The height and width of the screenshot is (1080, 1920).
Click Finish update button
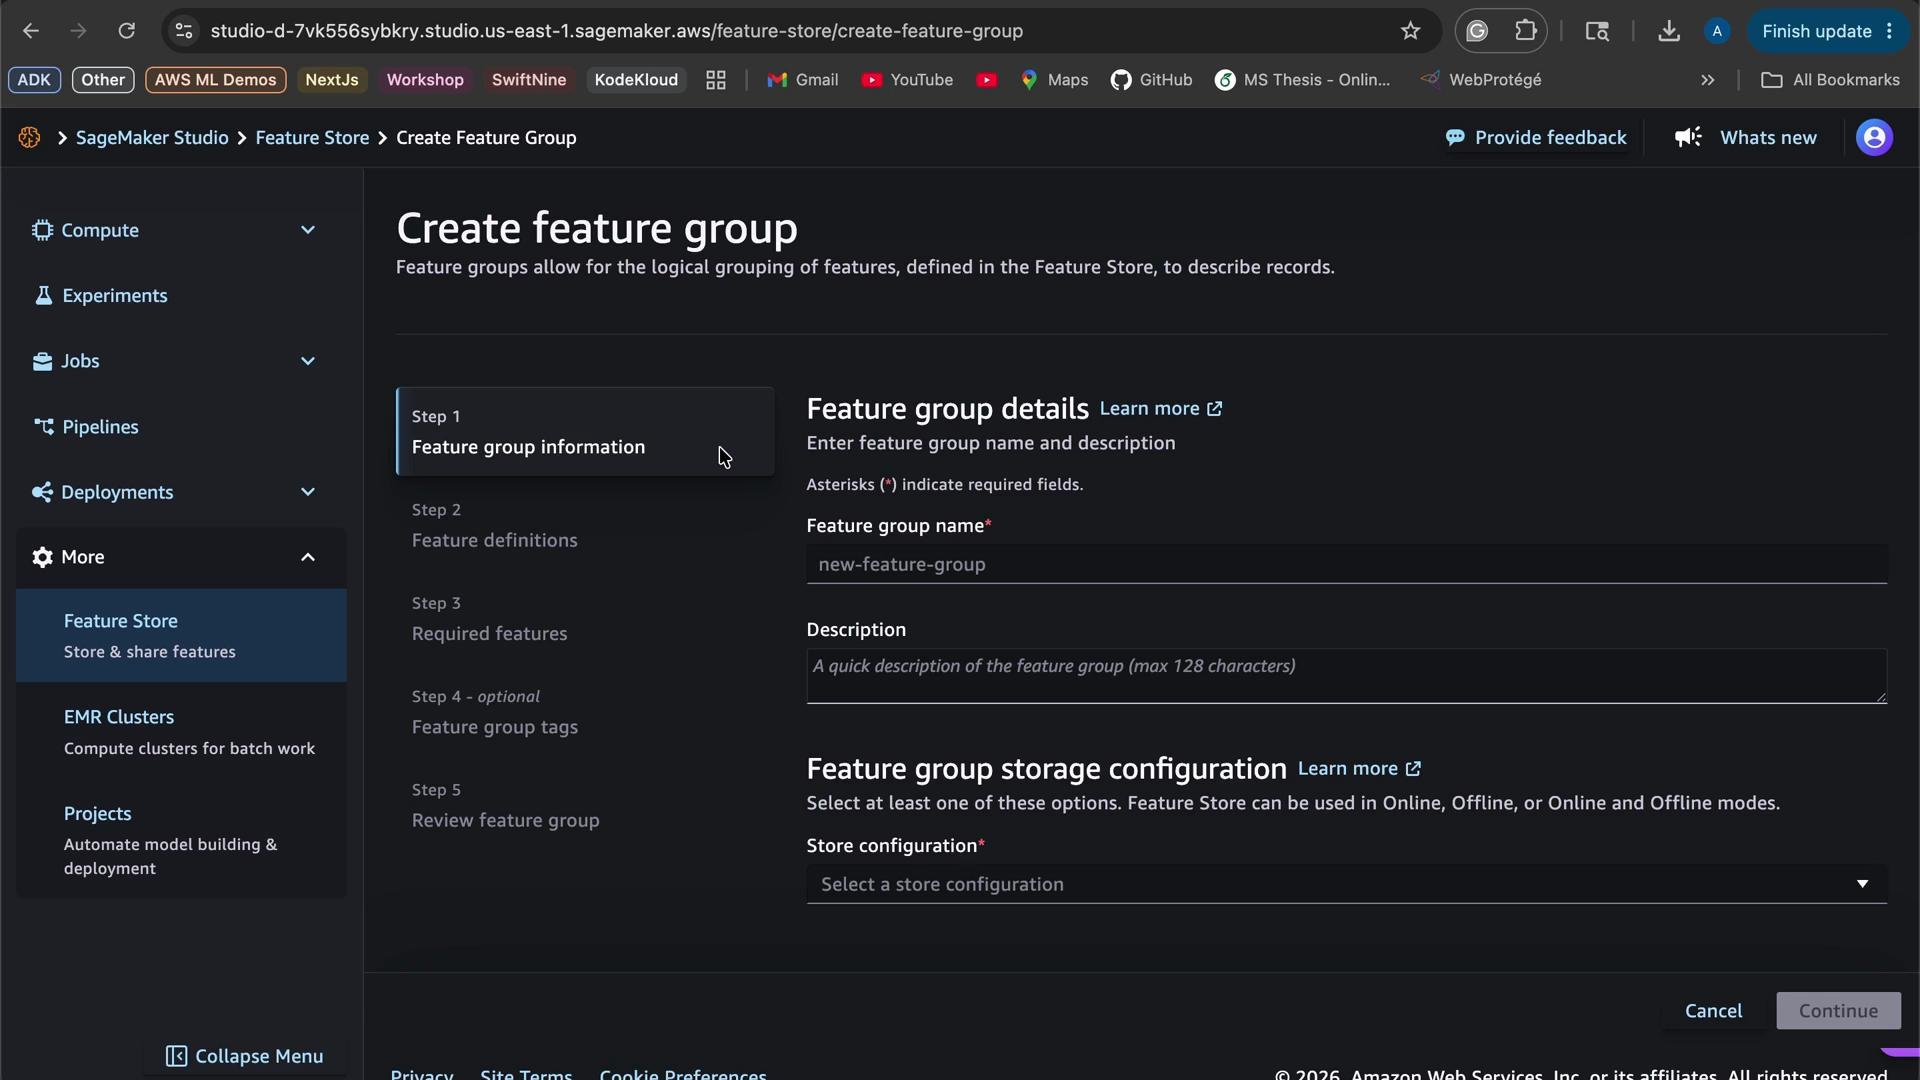1828,31
